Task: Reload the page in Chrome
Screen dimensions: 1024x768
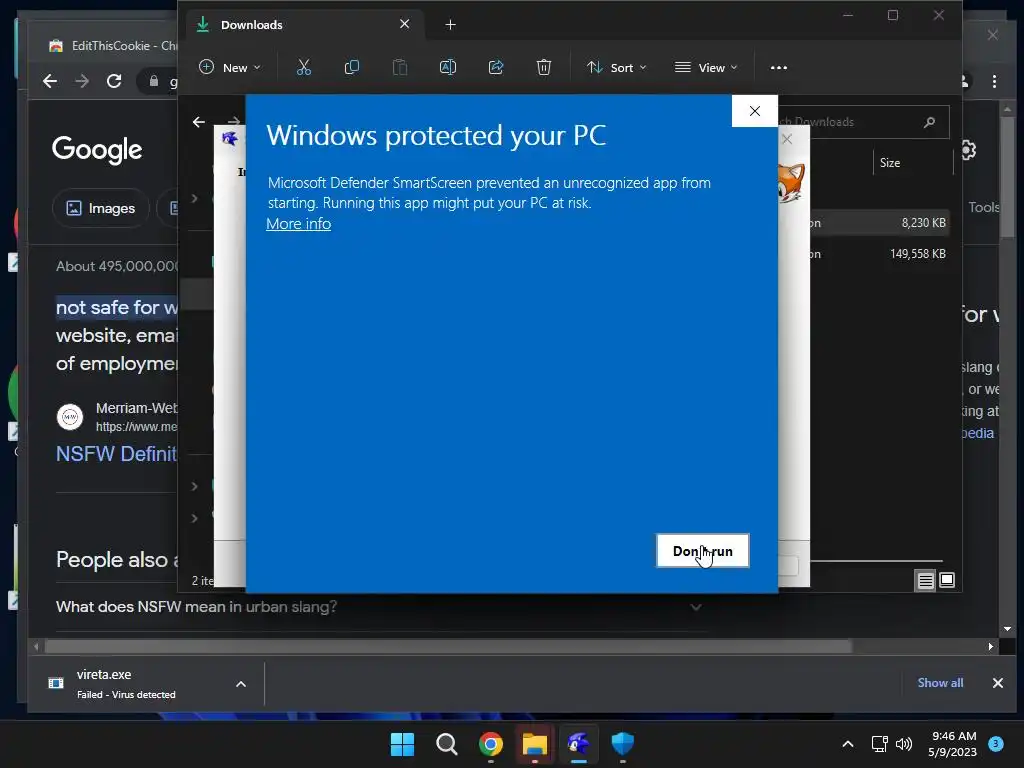Action: (x=114, y=81)
